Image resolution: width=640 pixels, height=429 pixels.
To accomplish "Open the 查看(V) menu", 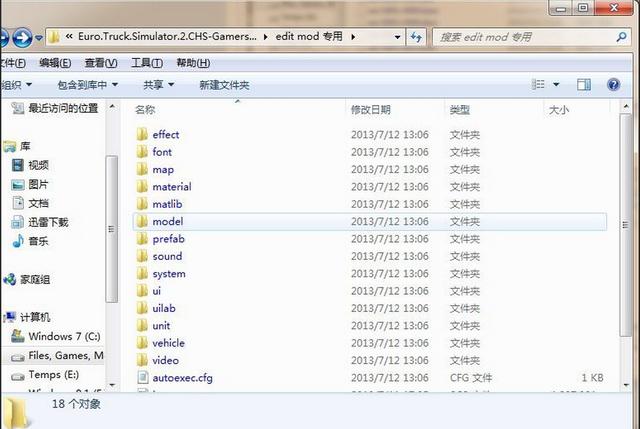I will pyautogui.click(x=101, y=63).
